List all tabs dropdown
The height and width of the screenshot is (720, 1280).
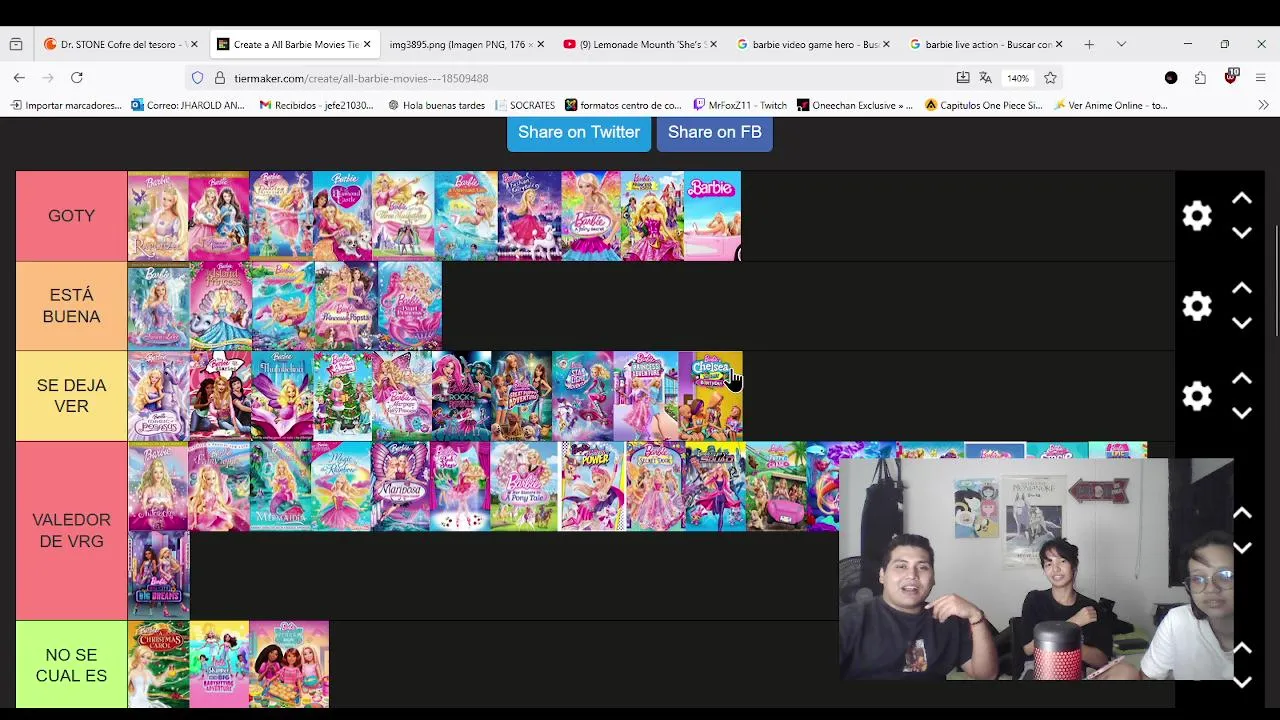pos(1121,44)
